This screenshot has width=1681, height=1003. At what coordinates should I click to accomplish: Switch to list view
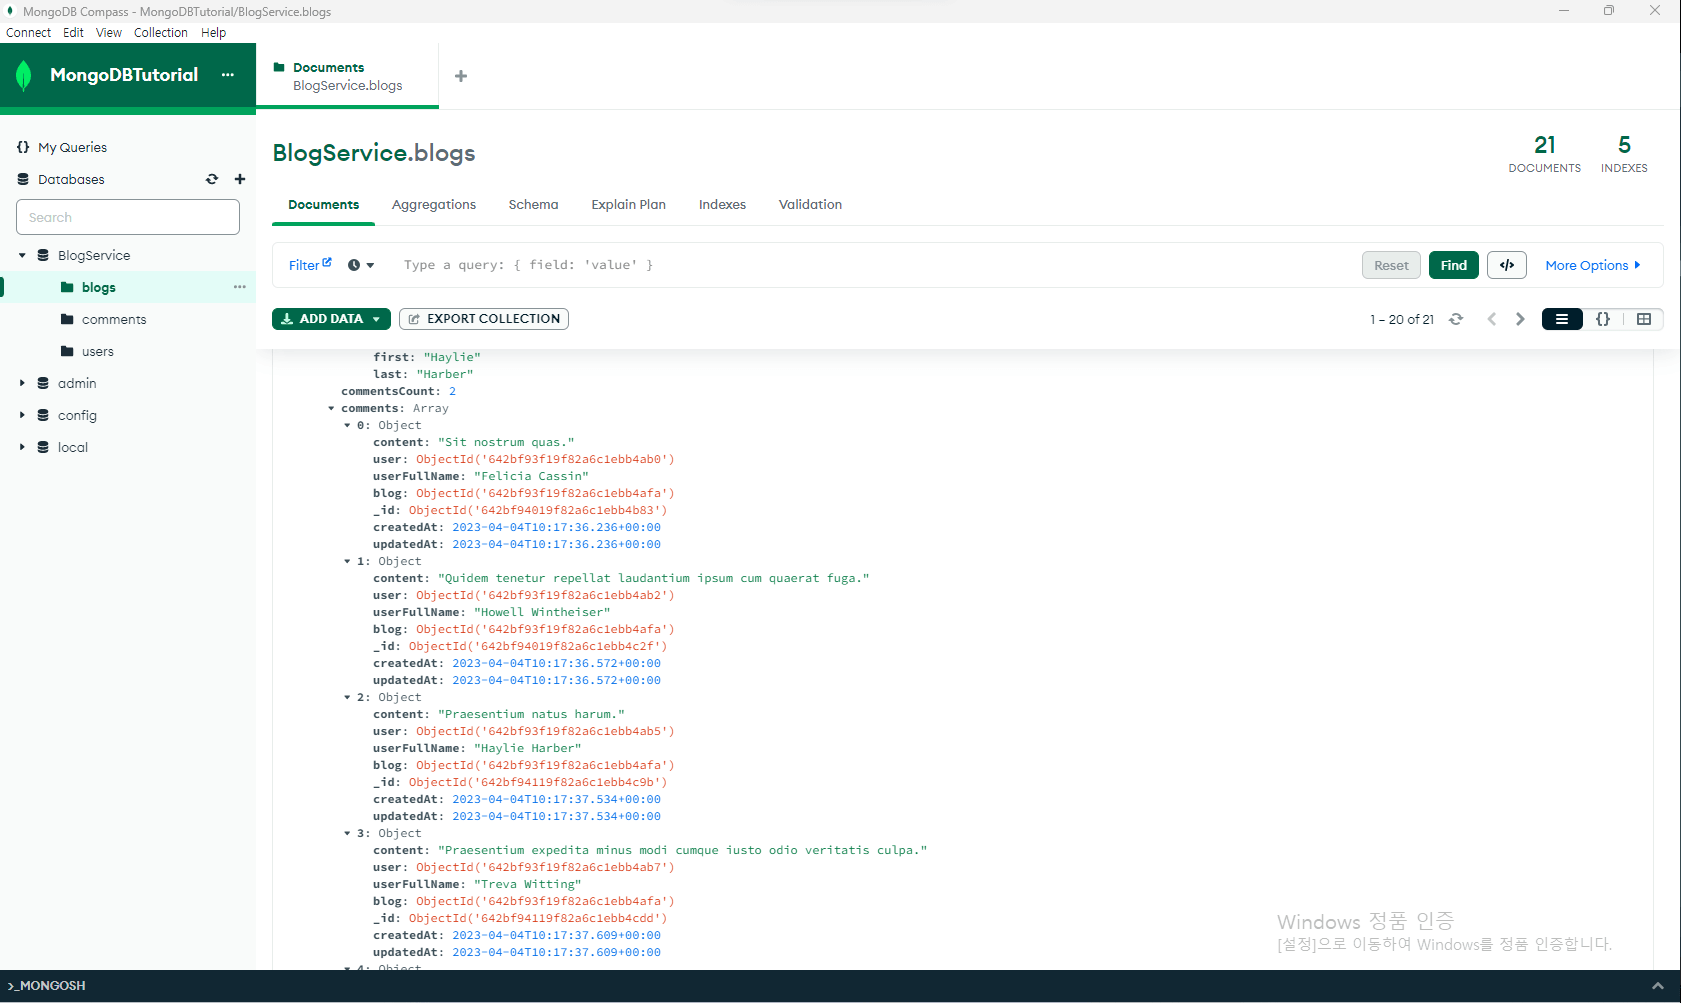1562,319
